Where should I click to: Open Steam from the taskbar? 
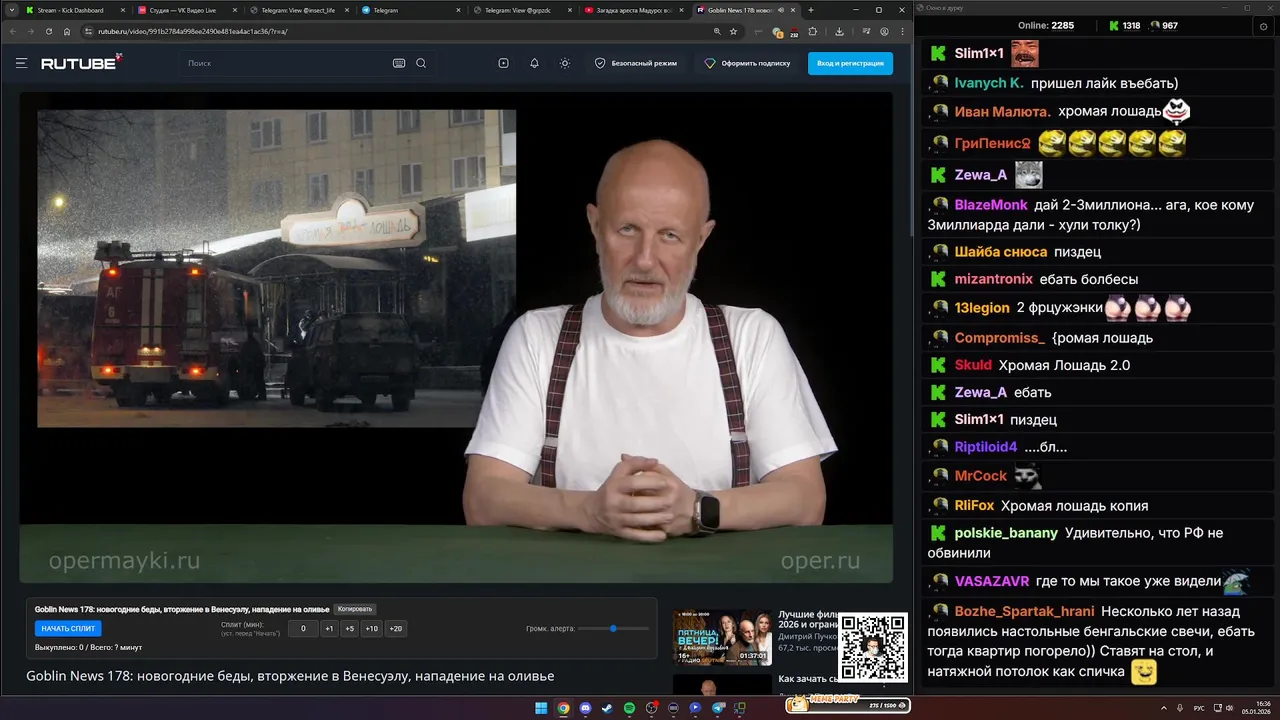[x=607, y=708]
